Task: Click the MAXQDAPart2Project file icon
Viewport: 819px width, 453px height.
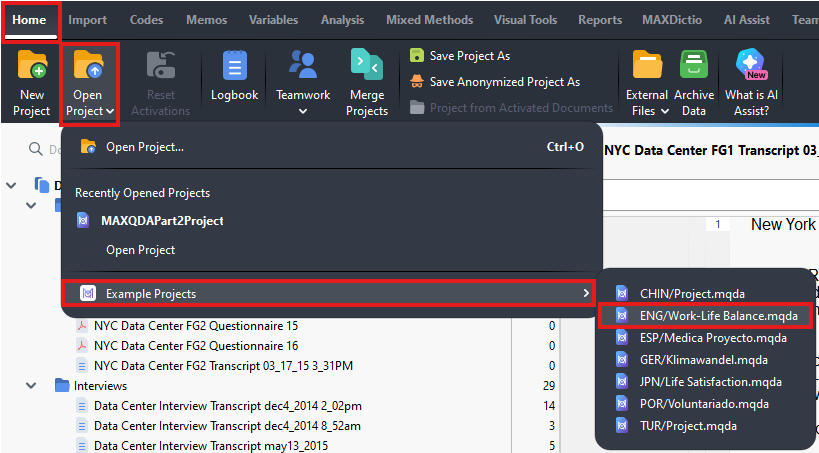Action: tap(83, 220)
